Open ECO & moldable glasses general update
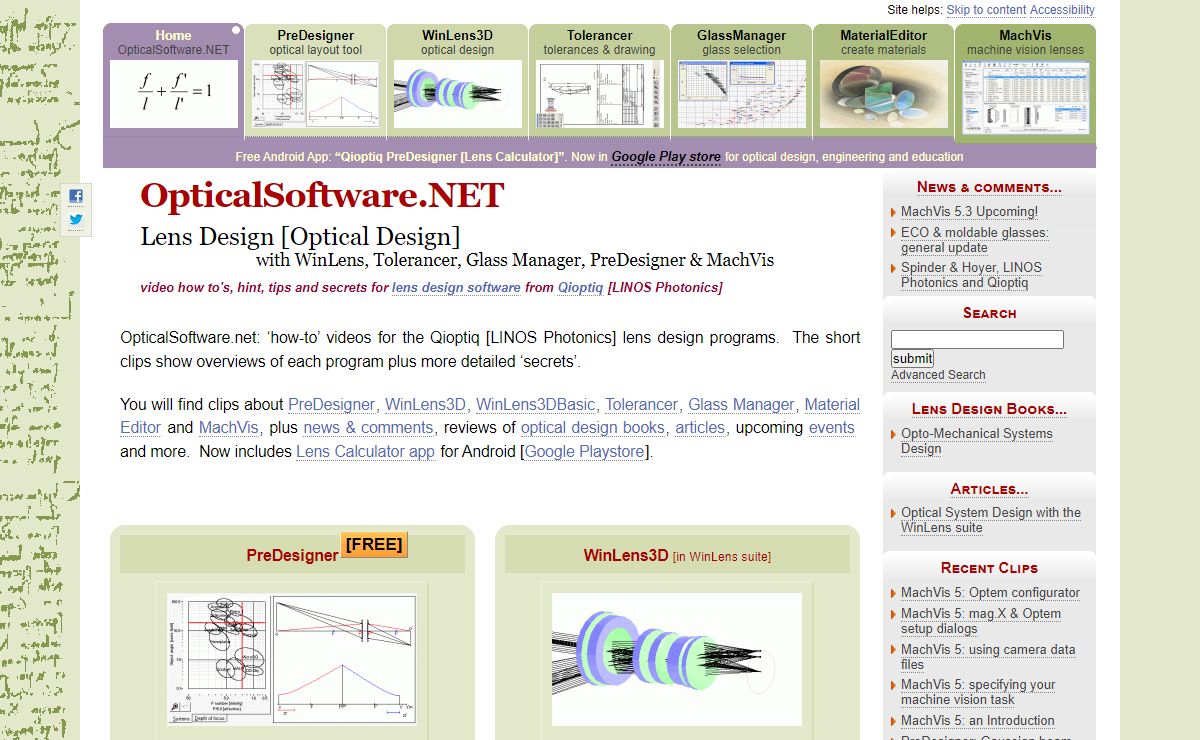 (x=975, y=240)
